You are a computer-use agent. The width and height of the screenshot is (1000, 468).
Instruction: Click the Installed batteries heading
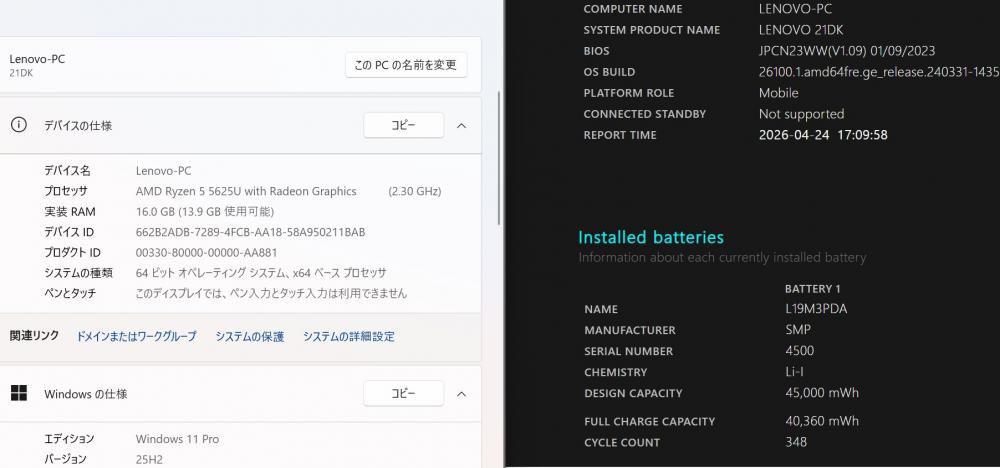651,237
